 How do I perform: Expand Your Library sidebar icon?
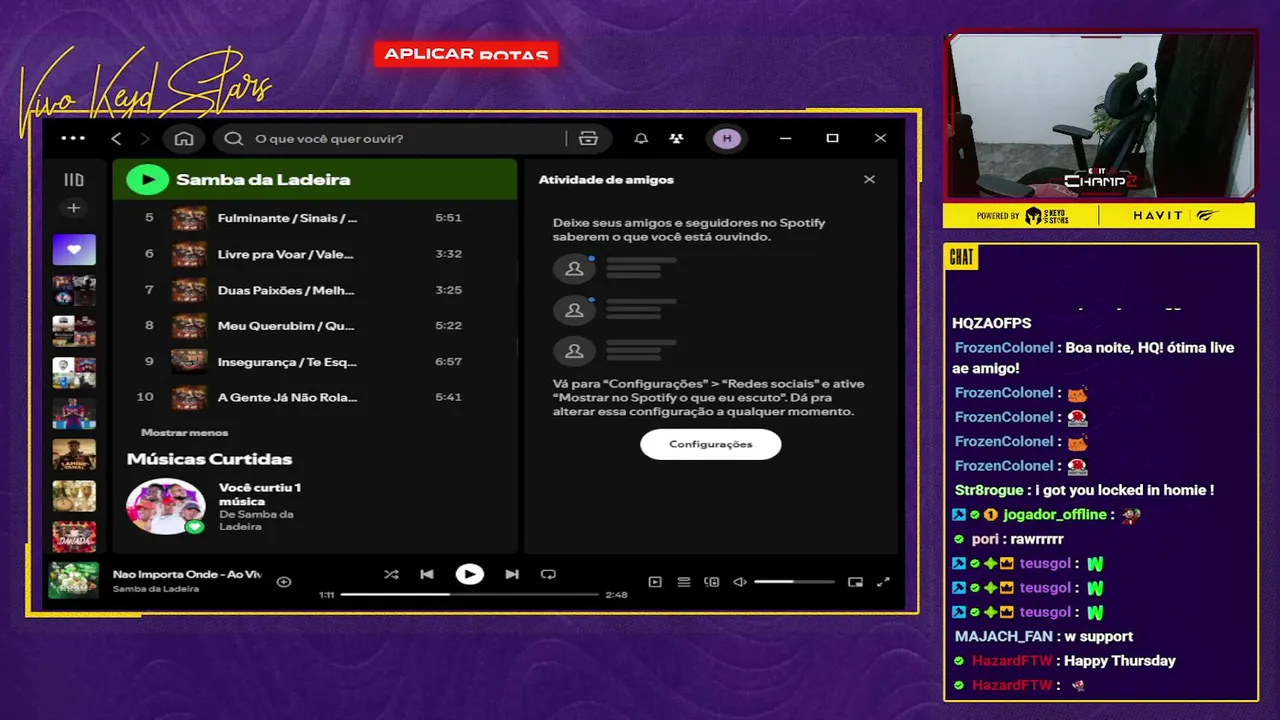pos(74,180)
